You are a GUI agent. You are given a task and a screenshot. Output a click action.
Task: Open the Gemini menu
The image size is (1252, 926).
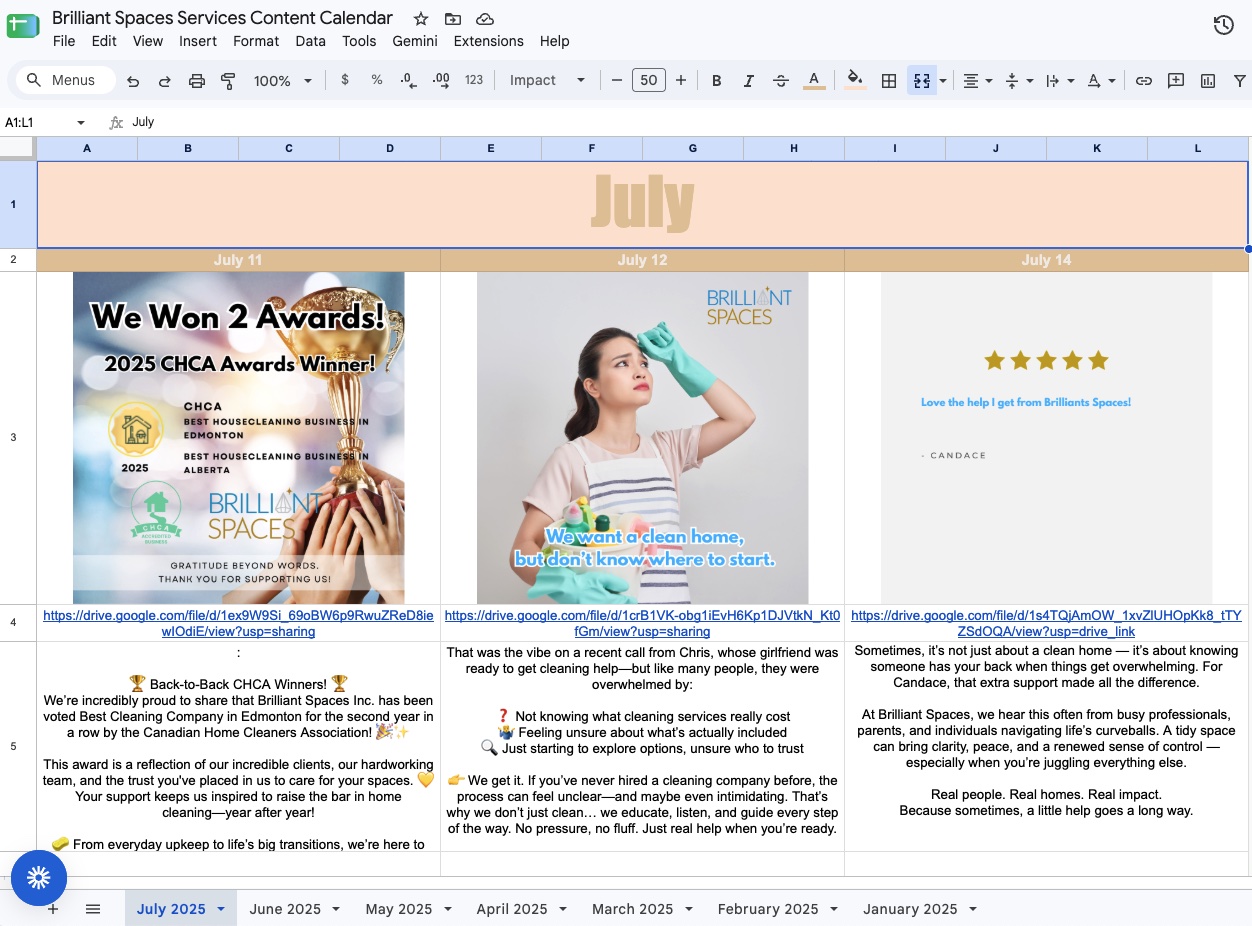pyautogui.click(x=415, y=41)
